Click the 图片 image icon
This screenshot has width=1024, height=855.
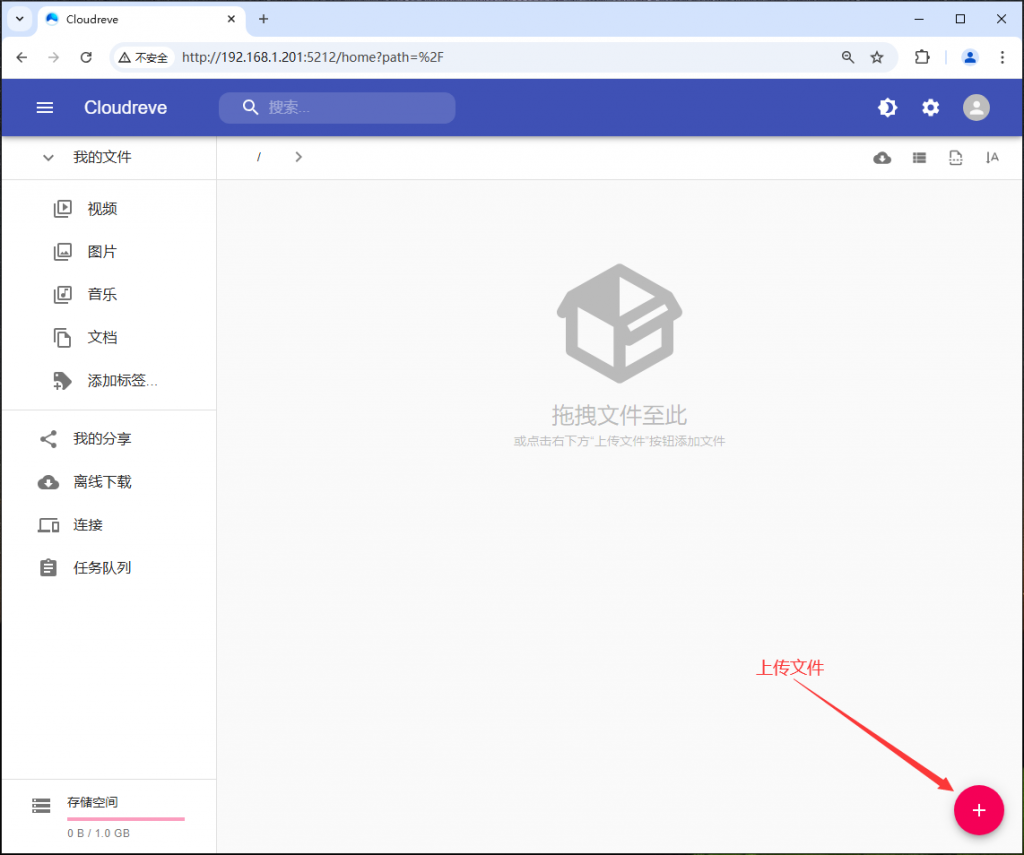tap(63, 251)
